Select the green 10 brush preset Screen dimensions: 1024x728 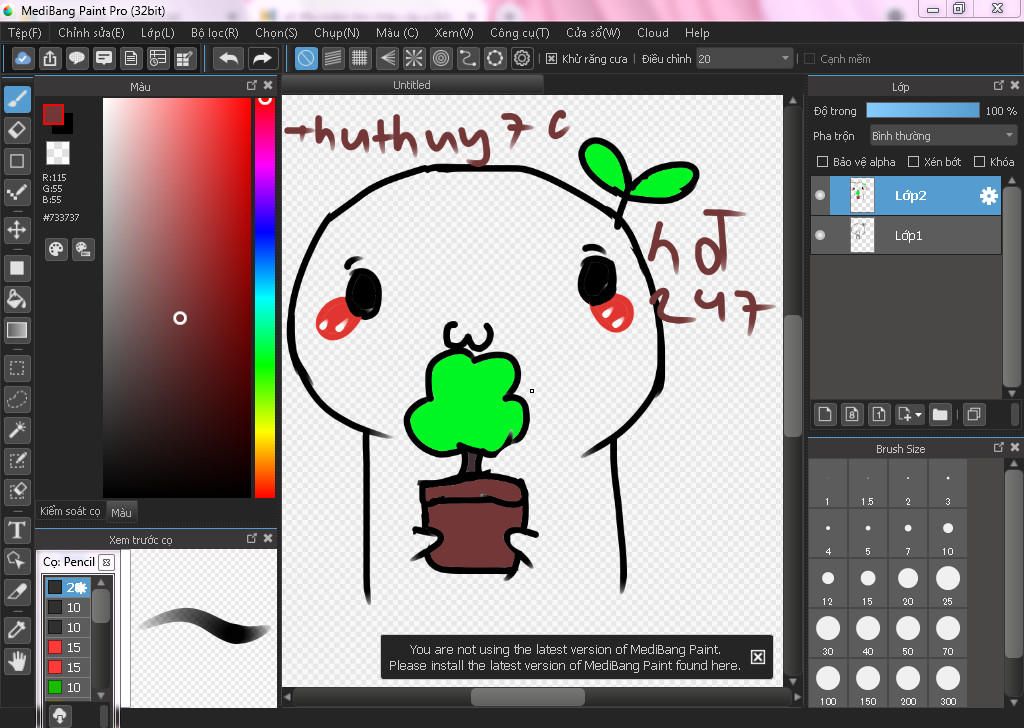click(67, 687)
